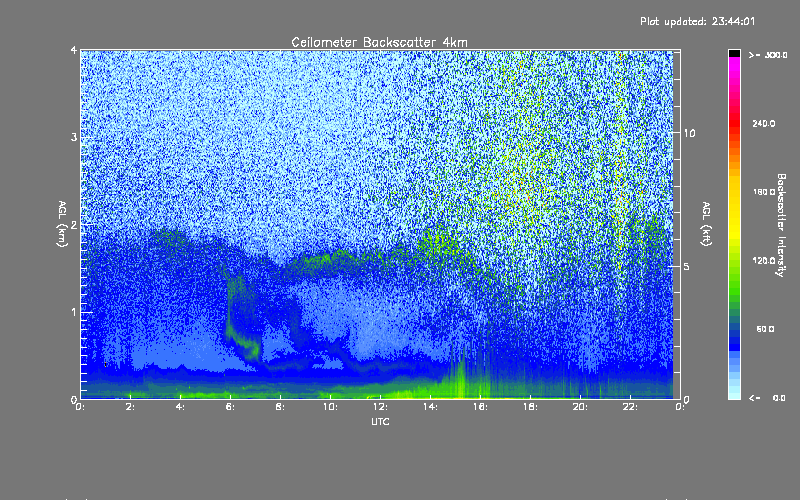Click the "Backscatter Intensity" colorbar label
This screenshot has width=800, height=500.
[x=781, y=225]
